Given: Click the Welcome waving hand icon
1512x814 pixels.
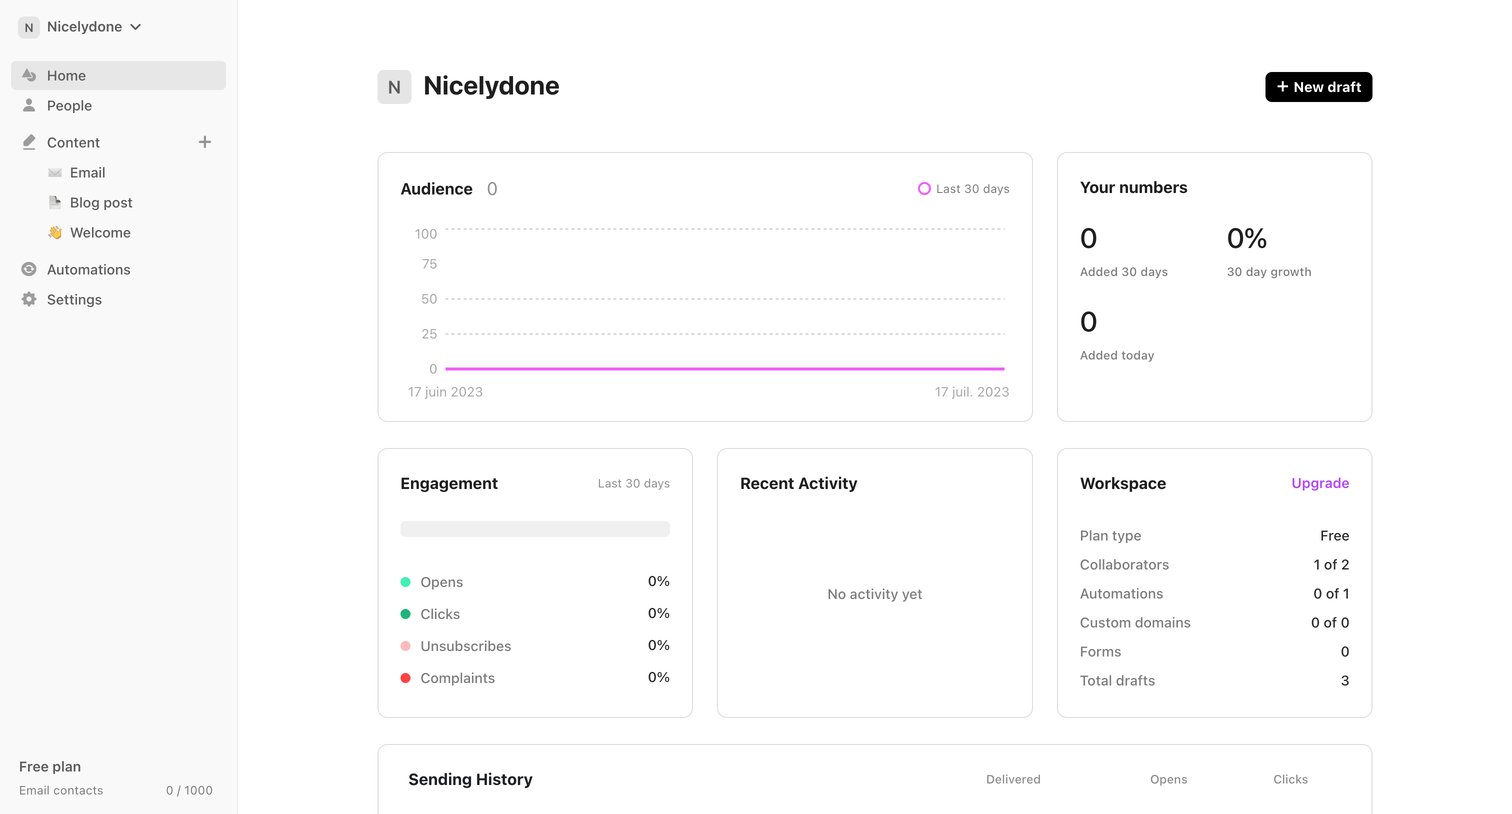Looking at the screenshot, I should pyautogui.click(x=55, y=233).
